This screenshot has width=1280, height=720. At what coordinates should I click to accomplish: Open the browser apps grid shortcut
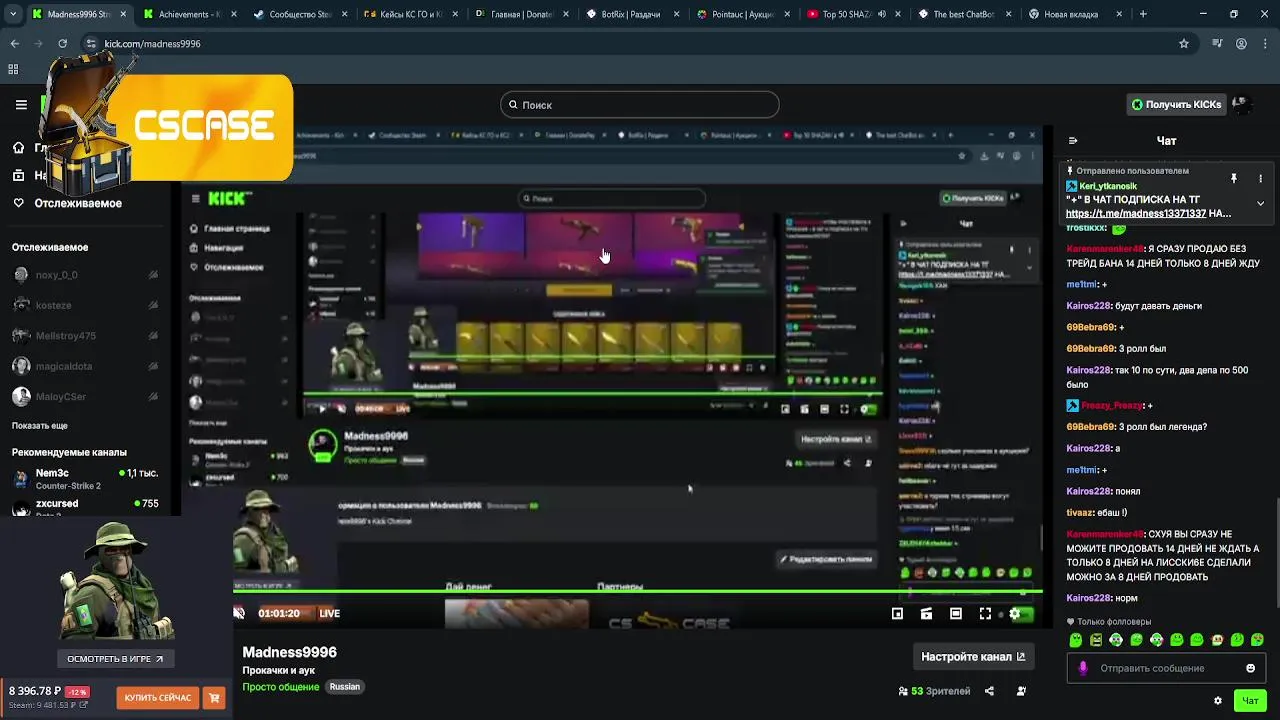click(x=13, y=69)
